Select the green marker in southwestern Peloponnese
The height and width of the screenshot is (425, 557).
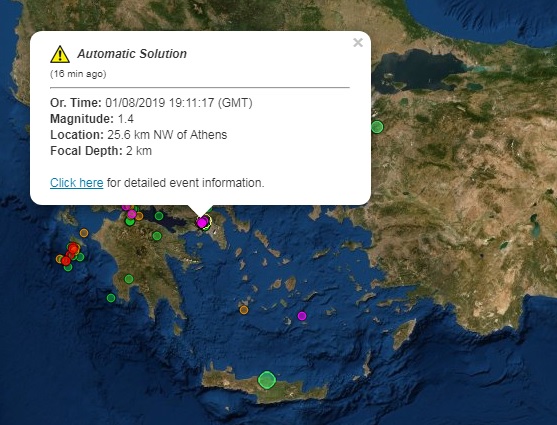[129, 279]
